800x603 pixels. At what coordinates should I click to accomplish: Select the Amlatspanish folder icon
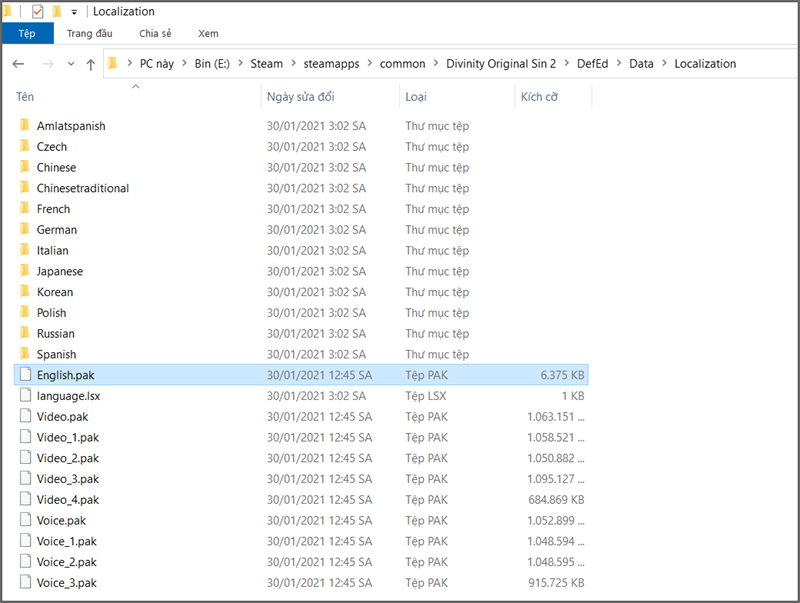24,125
